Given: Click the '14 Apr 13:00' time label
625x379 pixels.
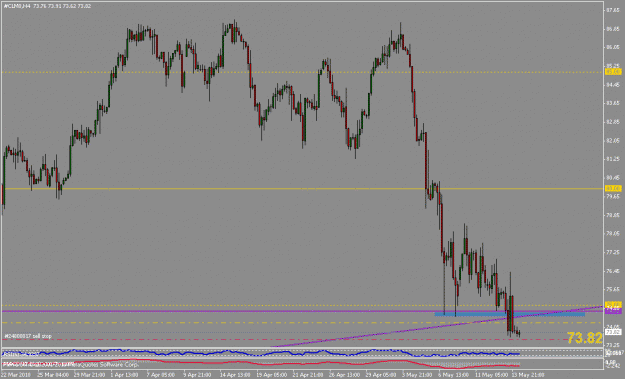Looking at the screenshot, I should tap(235, 375).
